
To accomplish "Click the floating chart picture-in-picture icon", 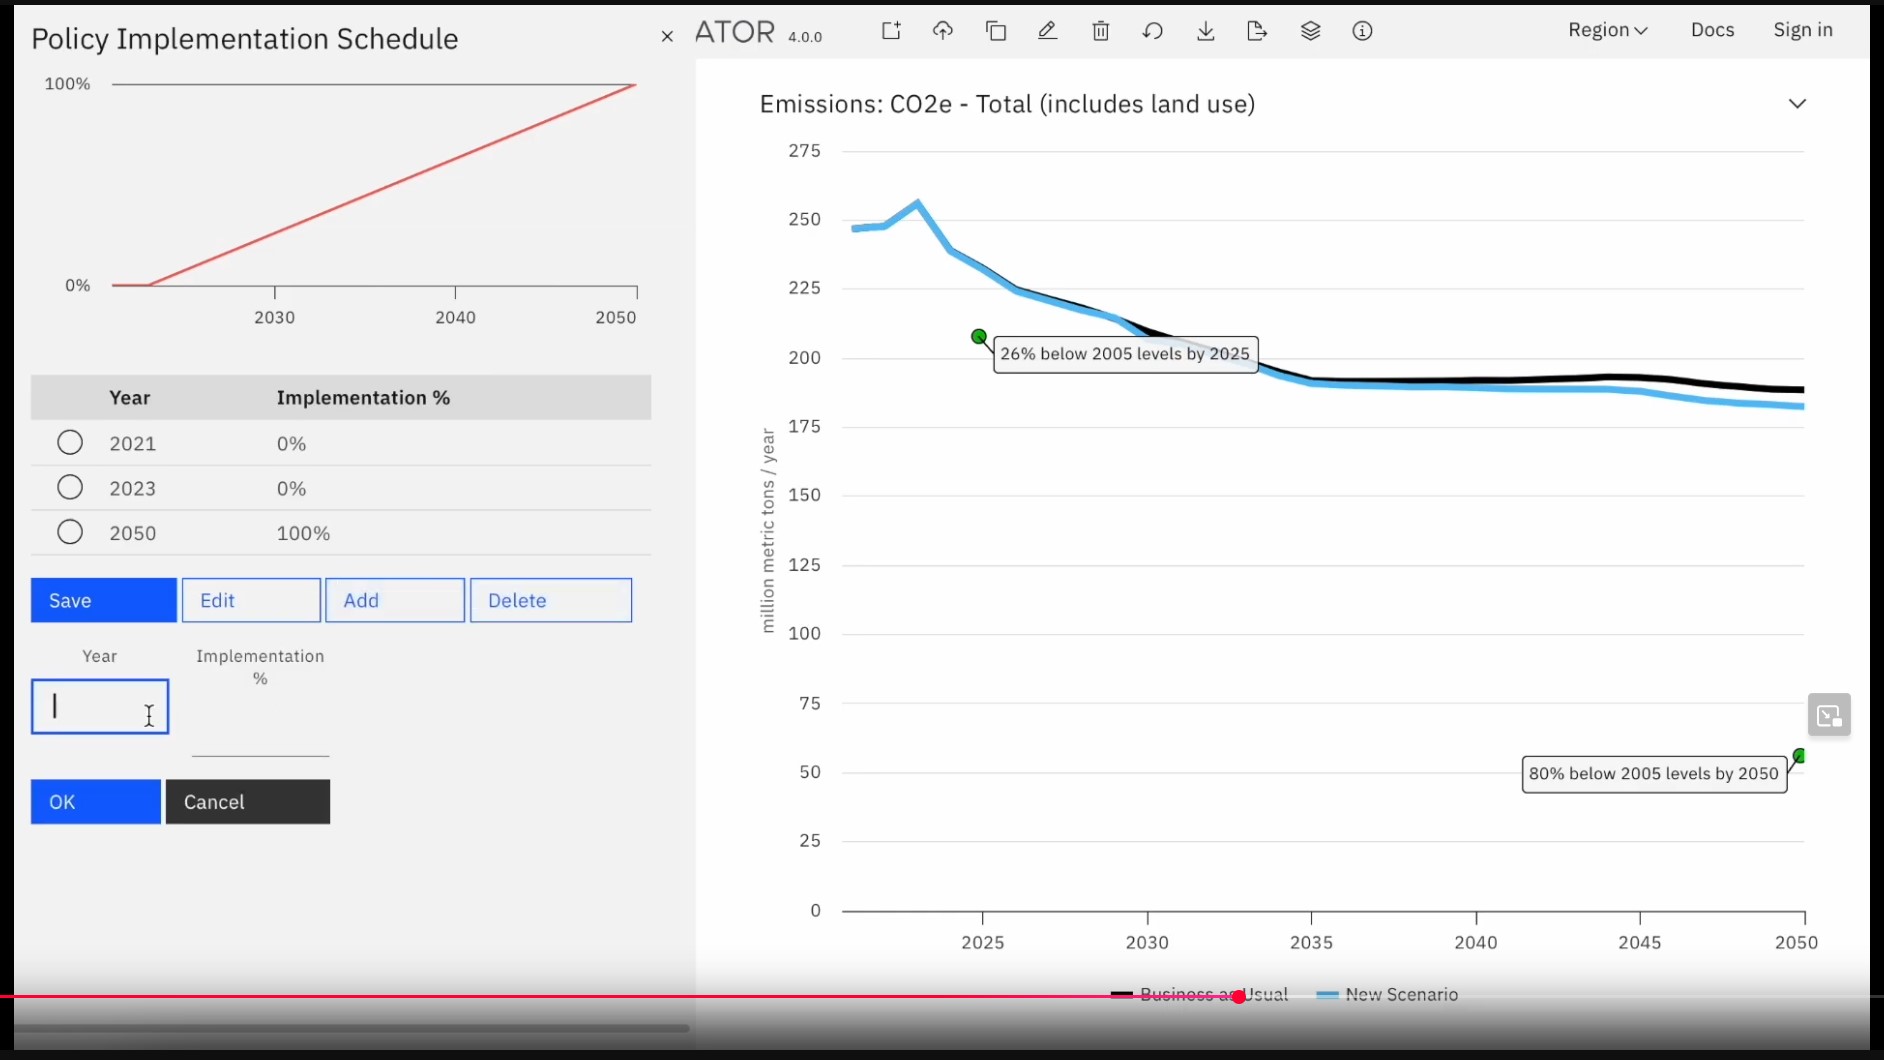I will click(1829, 715).
